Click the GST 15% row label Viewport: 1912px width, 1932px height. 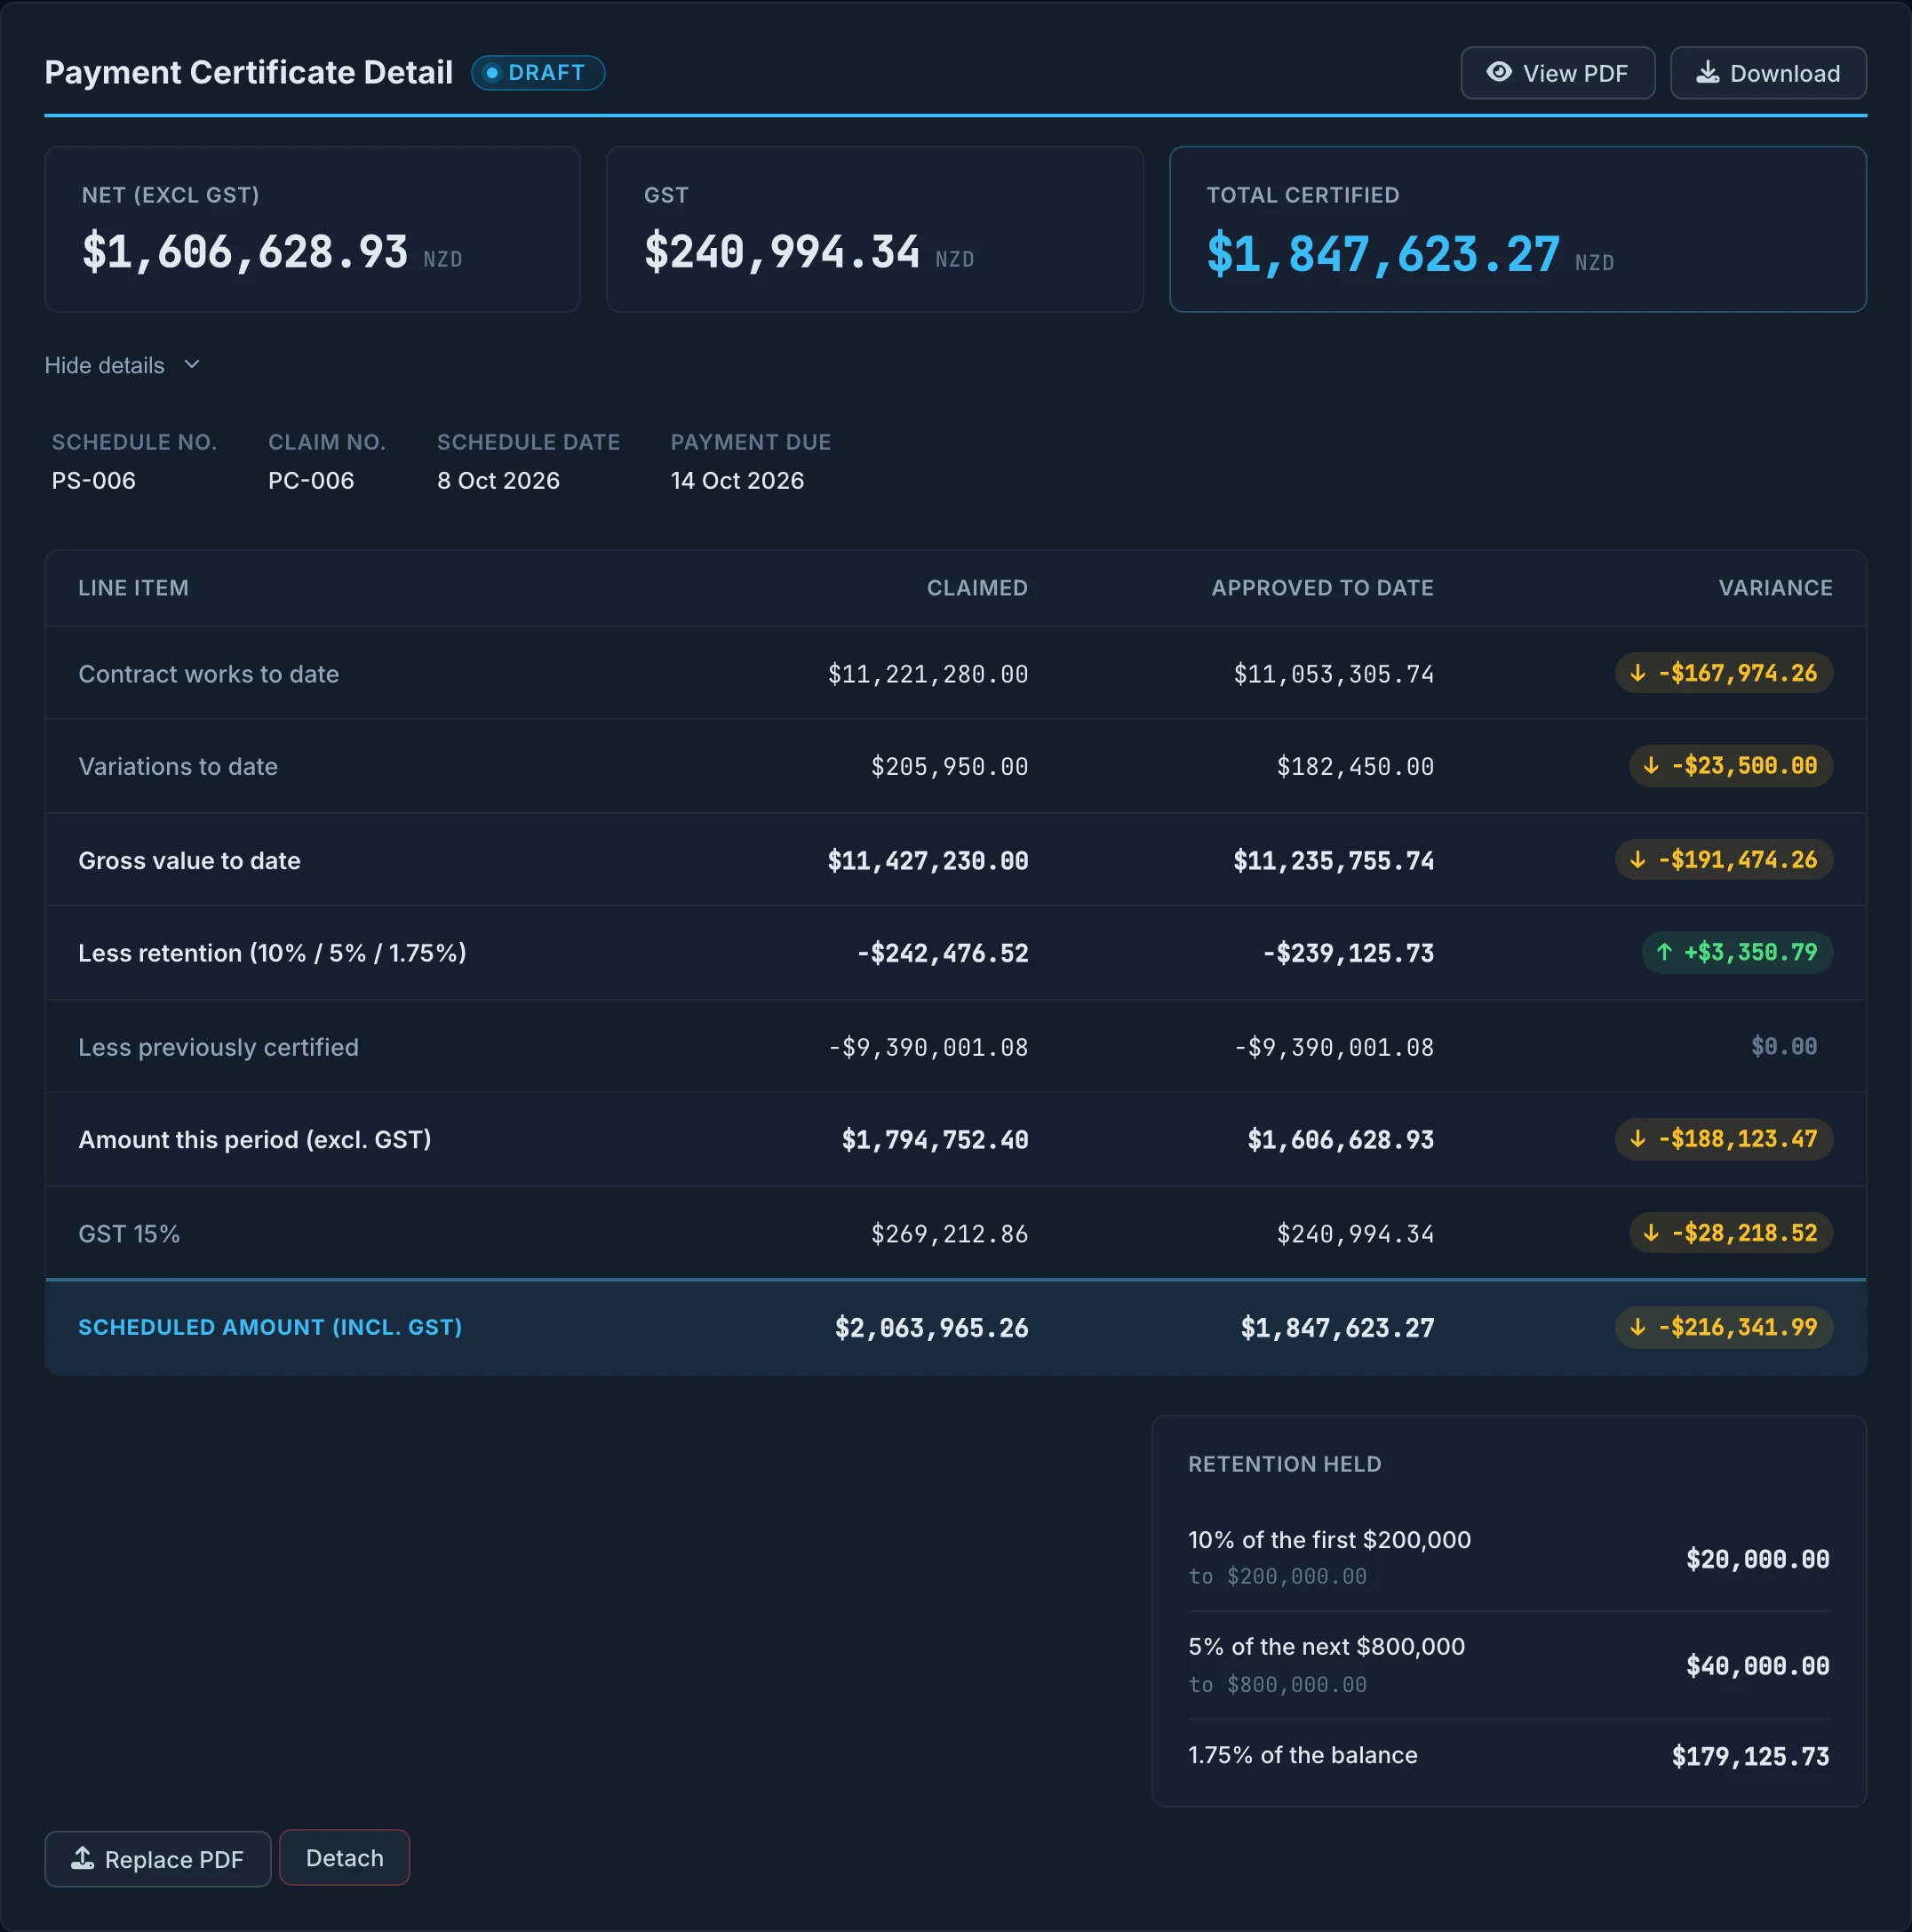click(129, 1234)
